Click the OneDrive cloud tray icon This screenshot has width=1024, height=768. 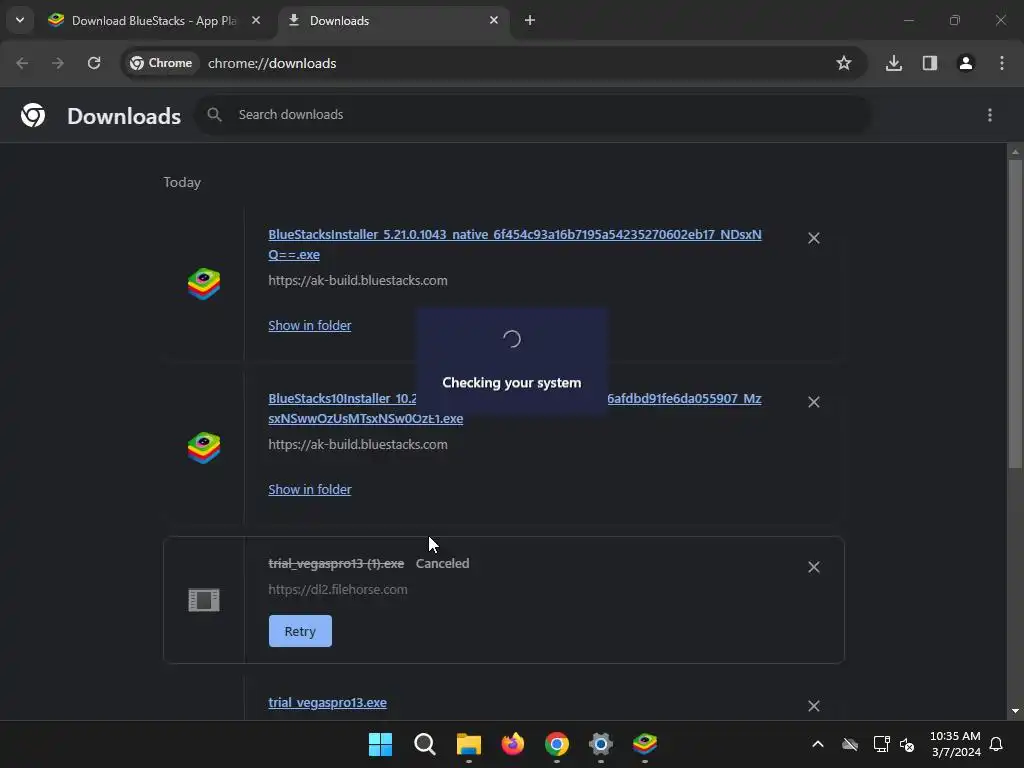[850, 744]
